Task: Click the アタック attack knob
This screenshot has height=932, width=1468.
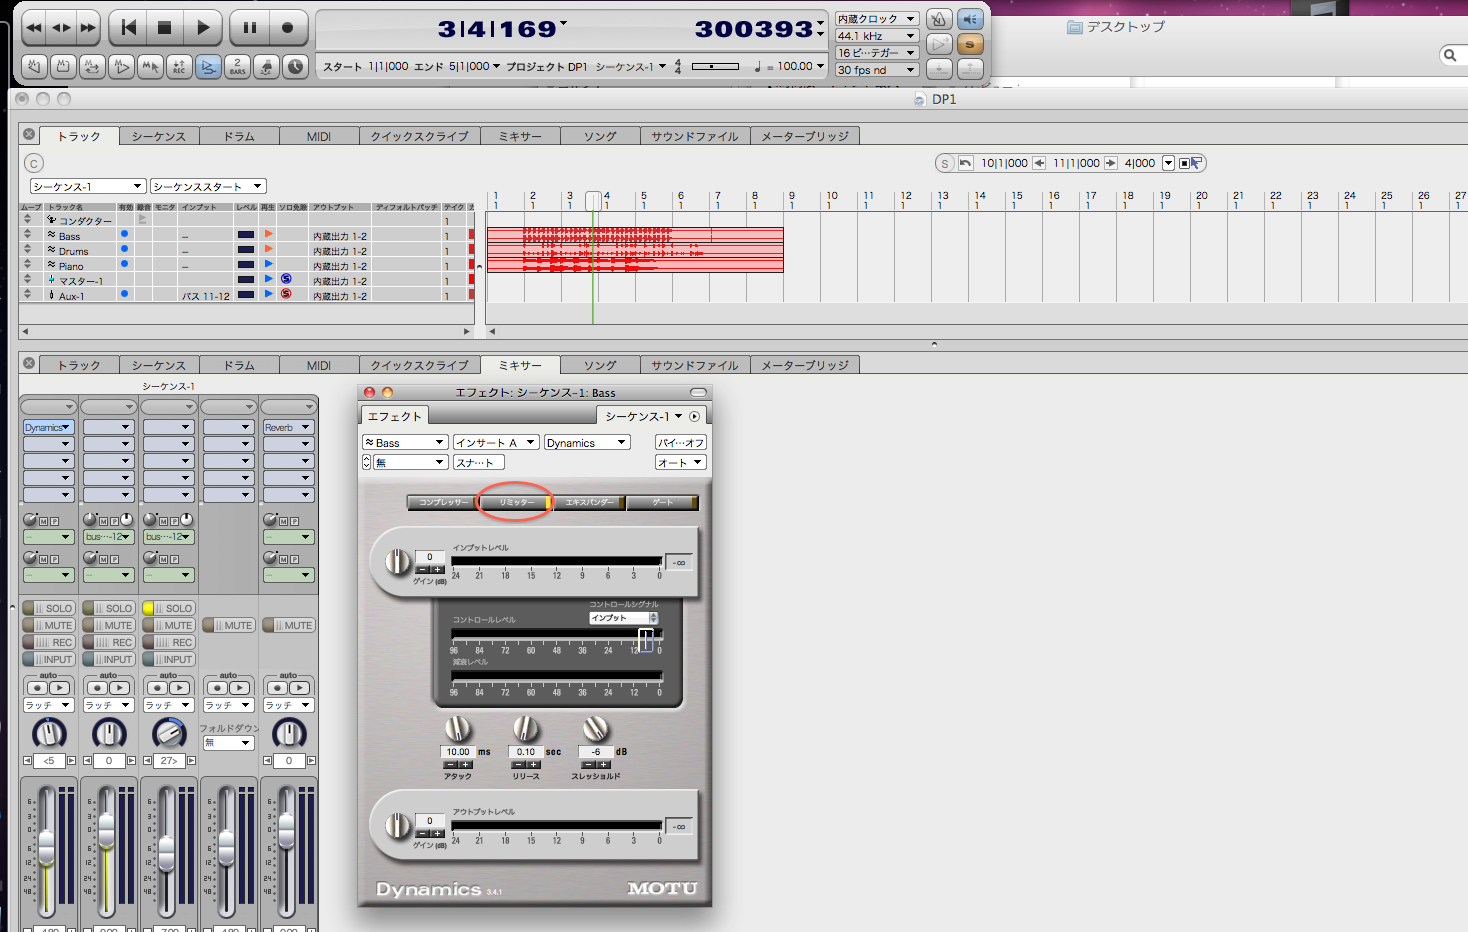Action: click(x=457, y=729)
